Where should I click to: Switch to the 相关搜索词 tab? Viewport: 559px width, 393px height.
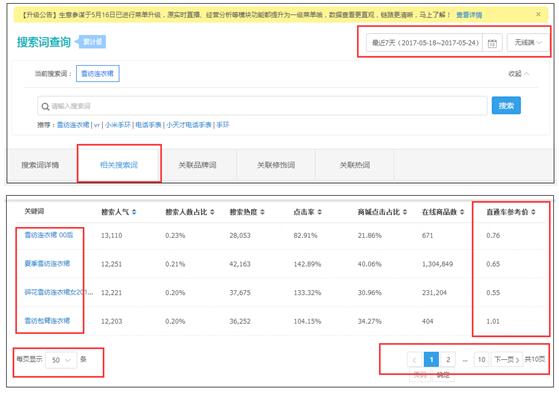point(119,165)
